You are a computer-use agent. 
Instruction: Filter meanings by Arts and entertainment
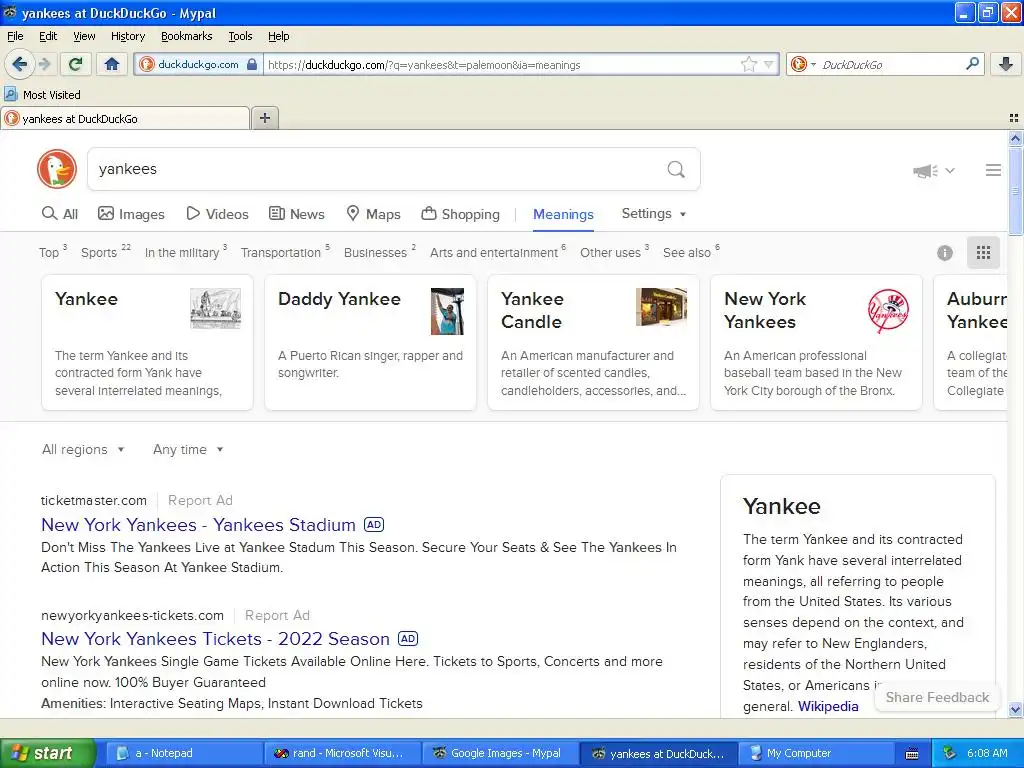[x=498, y=252]
